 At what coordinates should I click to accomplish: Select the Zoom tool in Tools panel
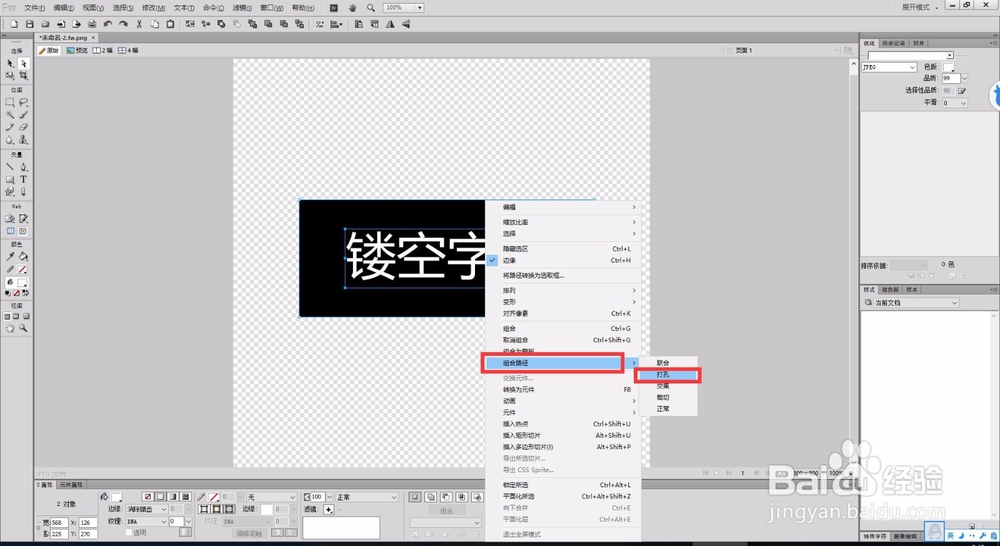24,328
